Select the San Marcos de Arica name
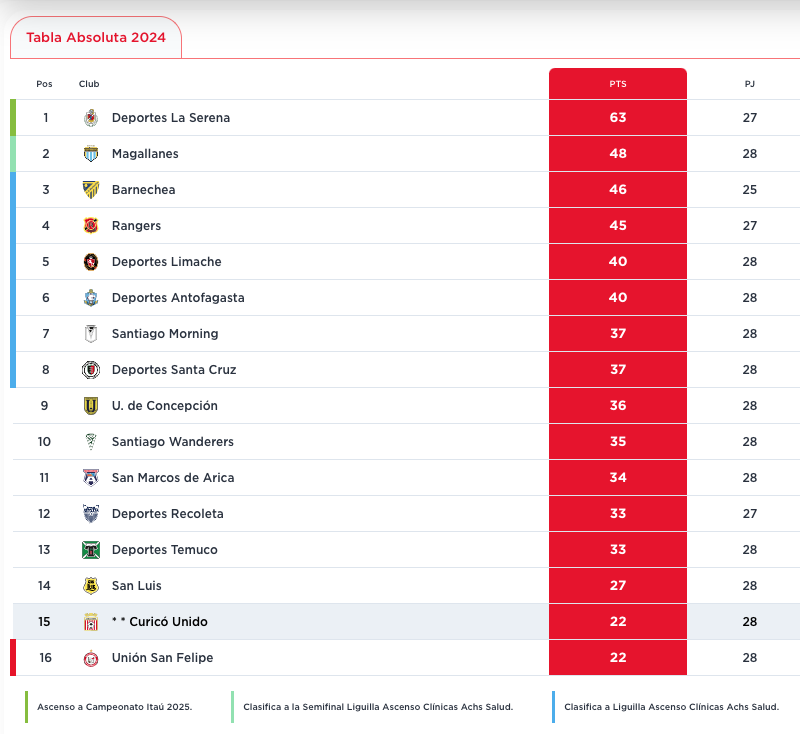 pyautogui.click(x=173, y=478)
